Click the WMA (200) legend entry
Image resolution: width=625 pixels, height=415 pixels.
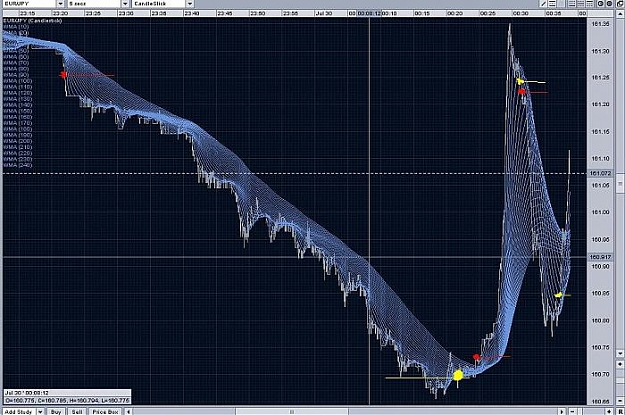[x=18, y=141]
